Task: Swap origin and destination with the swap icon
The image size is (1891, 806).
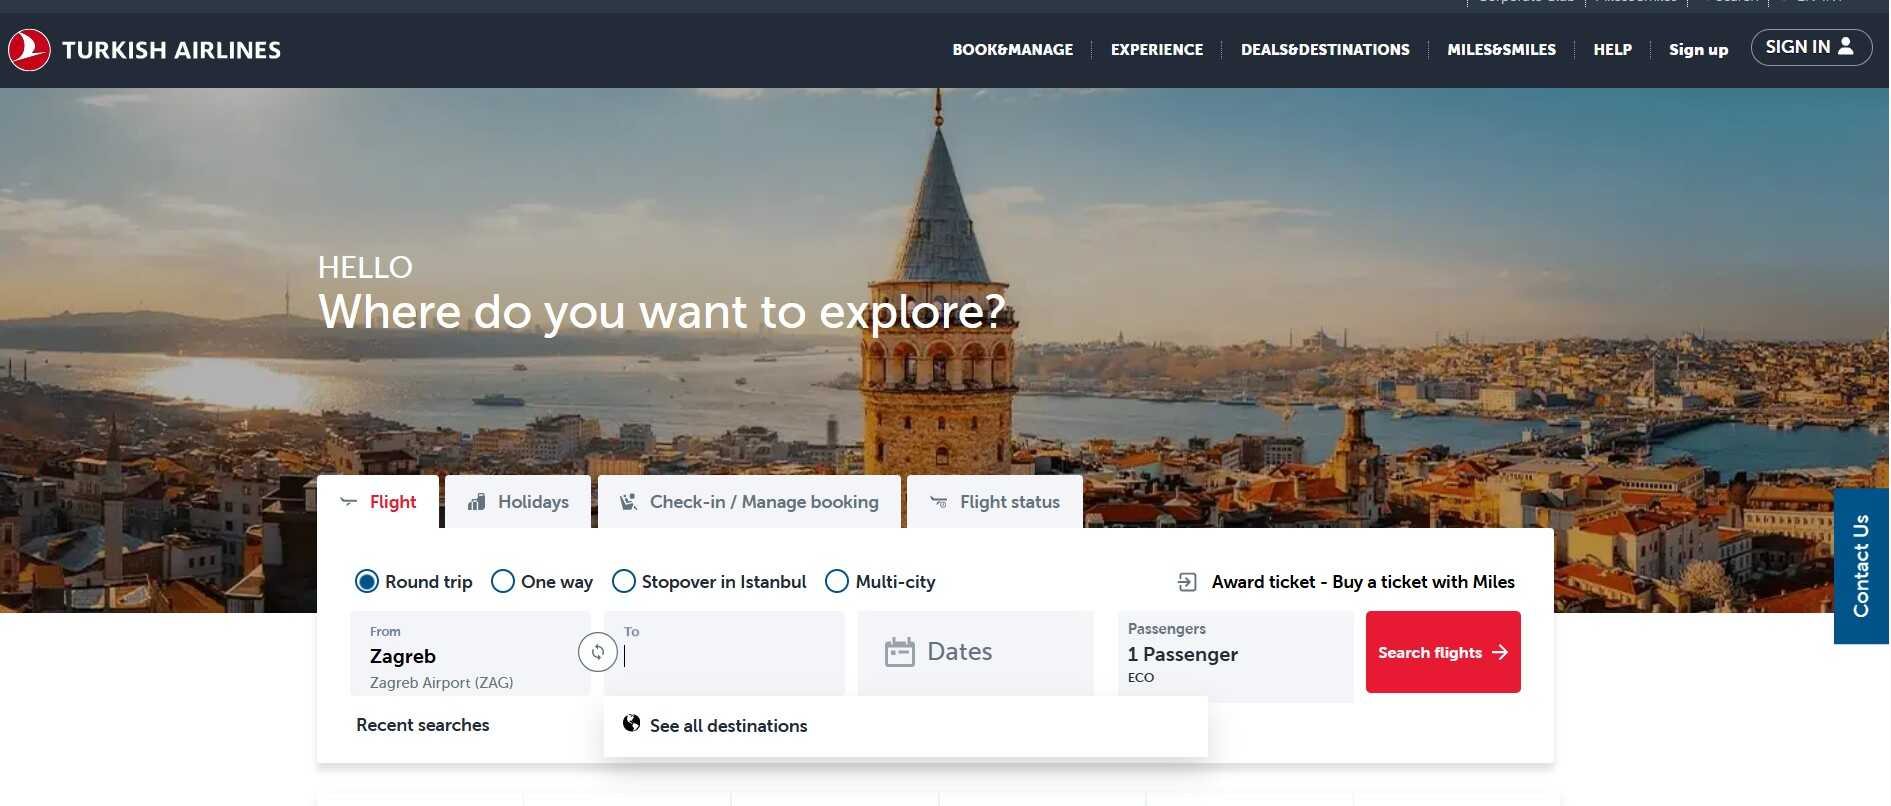Action: (x=598, y=652)
